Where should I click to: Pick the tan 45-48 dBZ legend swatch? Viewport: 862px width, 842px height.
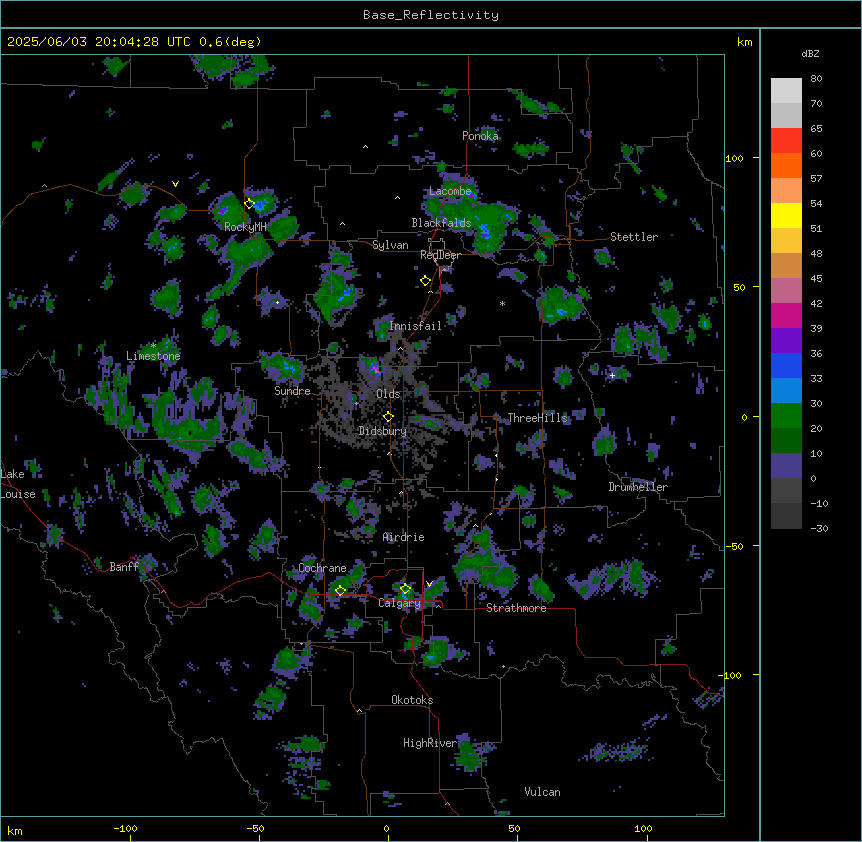coord(786,265)
